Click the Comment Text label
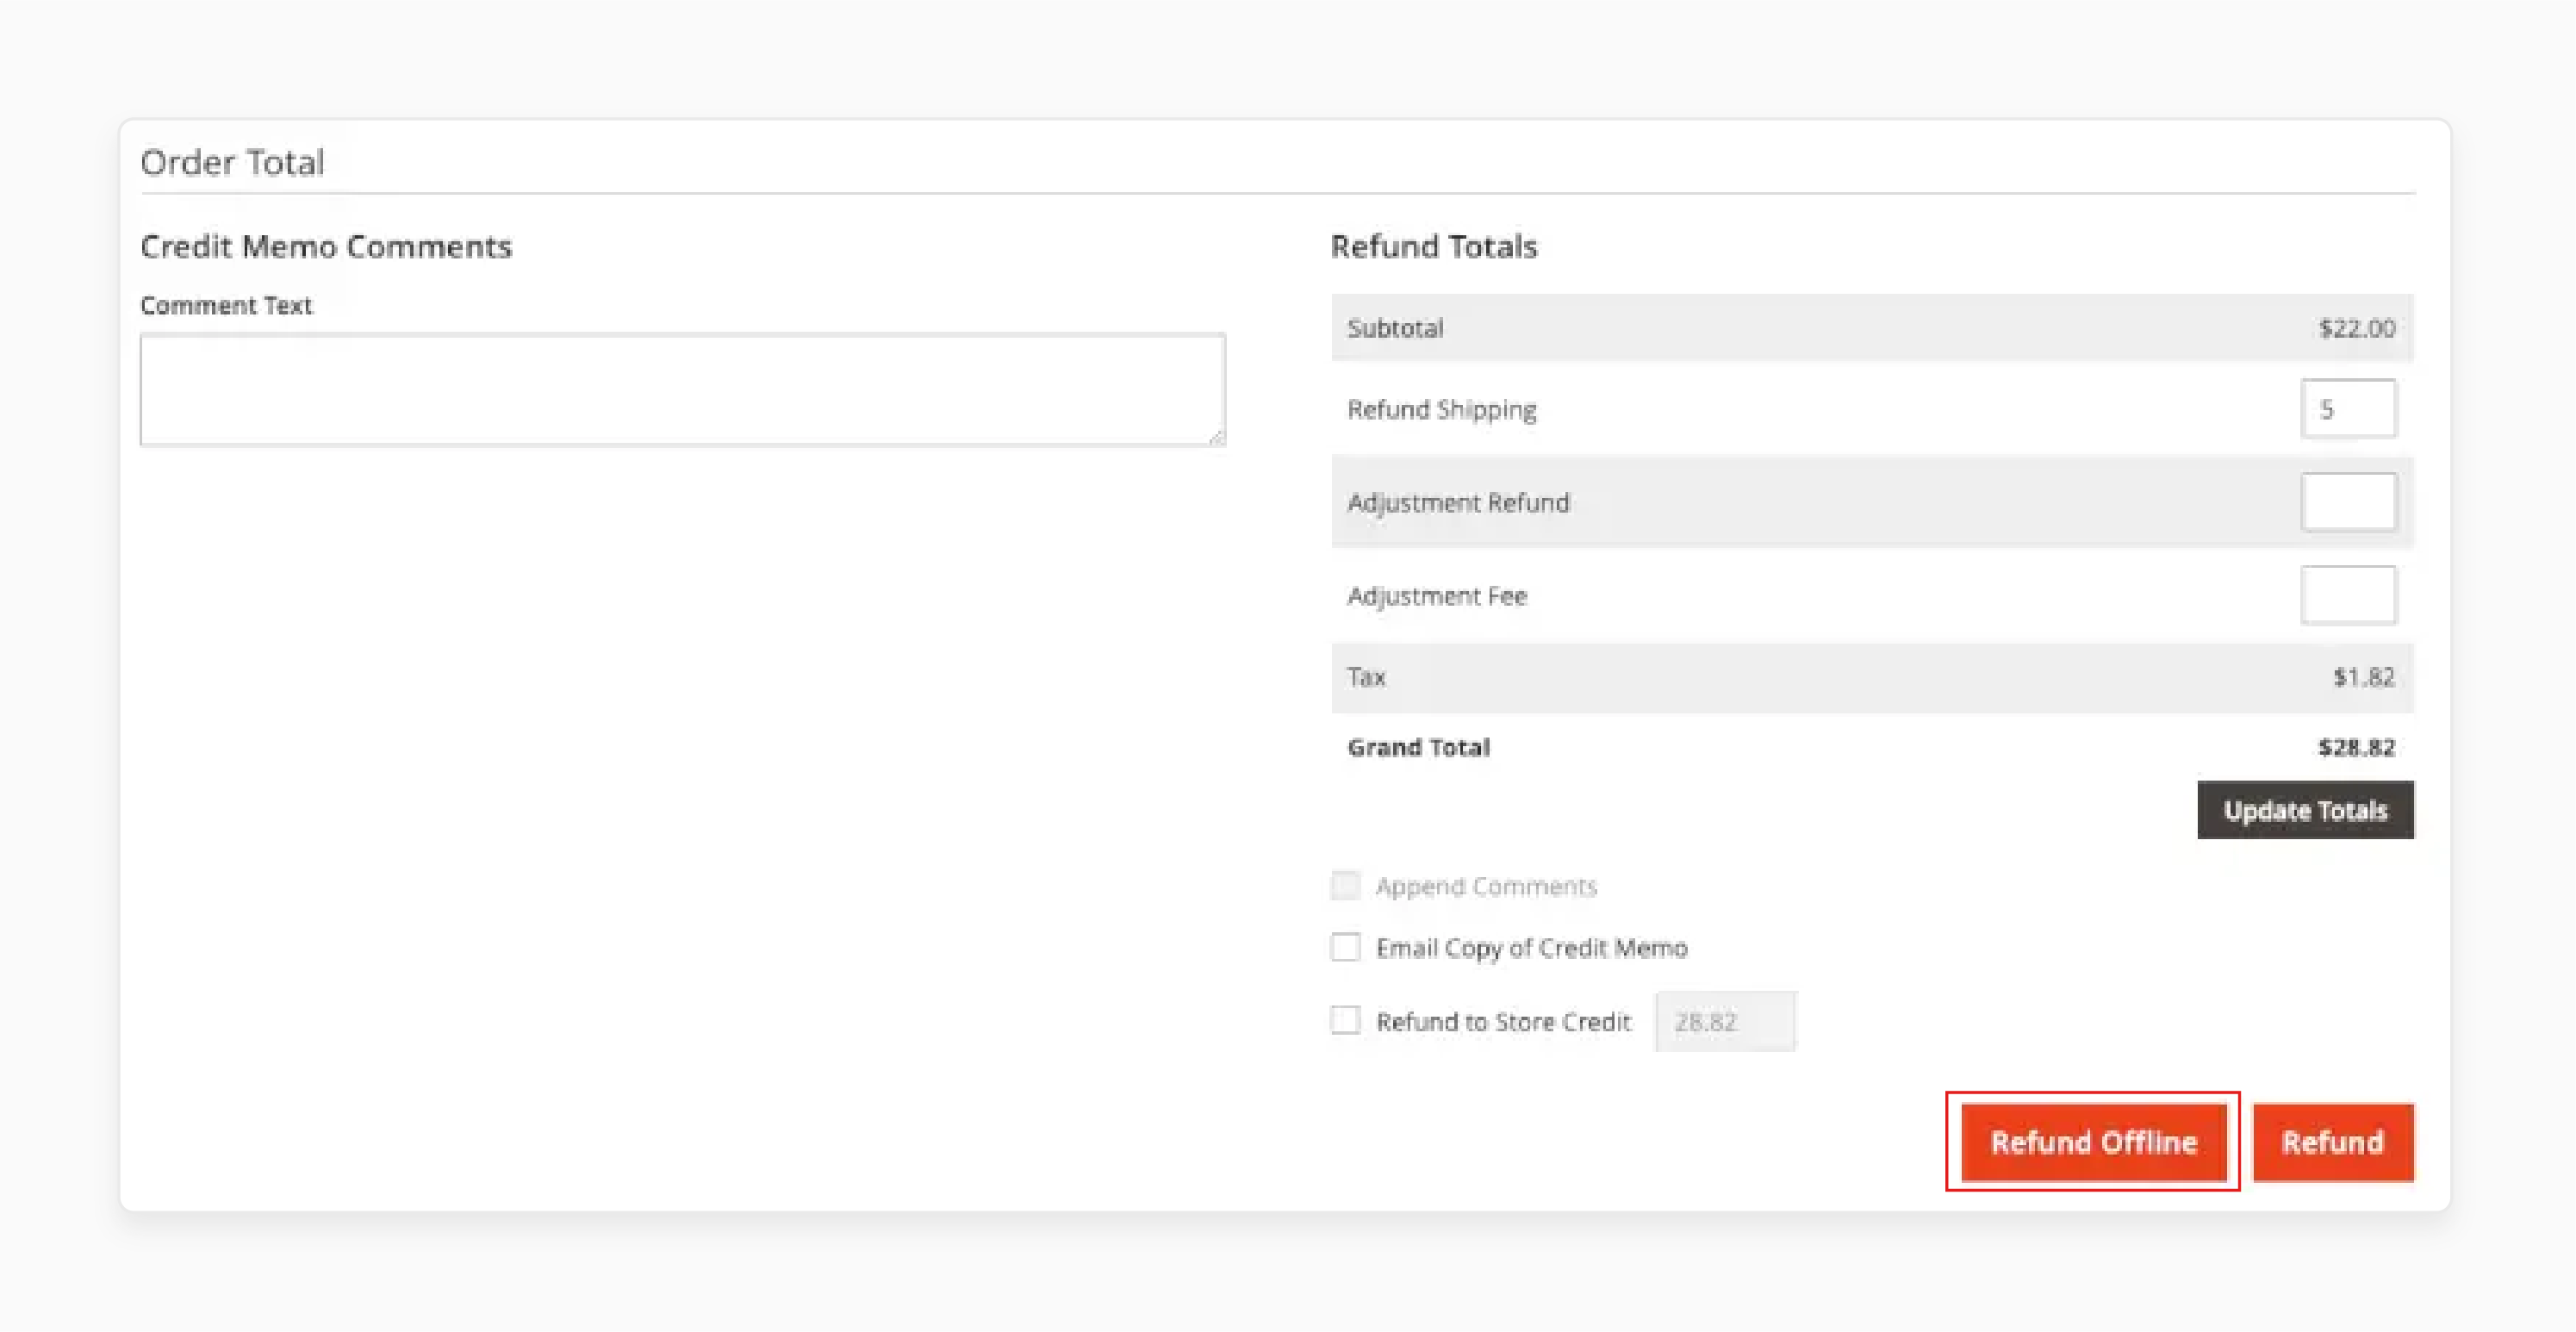Image resolution: width=2576 pixels, height=1332 pixels. (226, 305)
